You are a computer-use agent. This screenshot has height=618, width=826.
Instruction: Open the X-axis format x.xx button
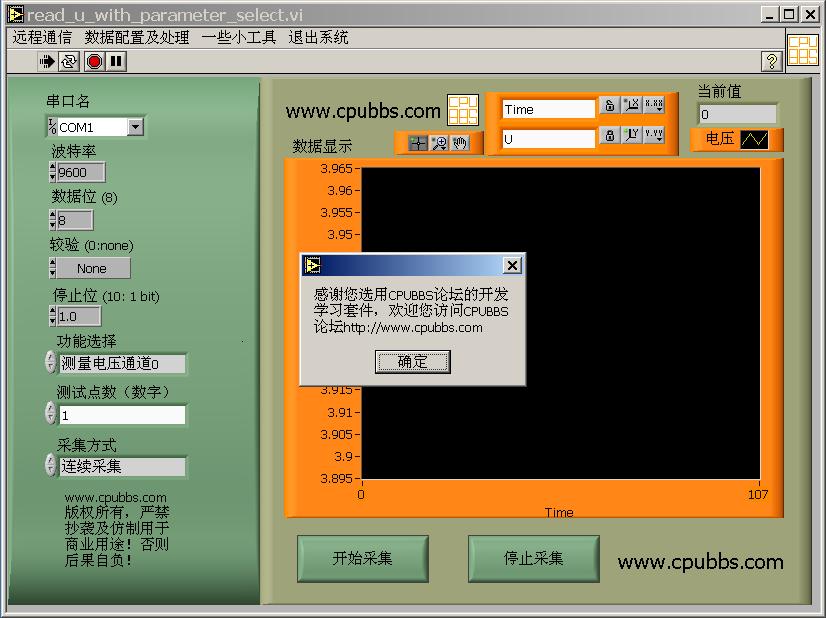(654, 105)
